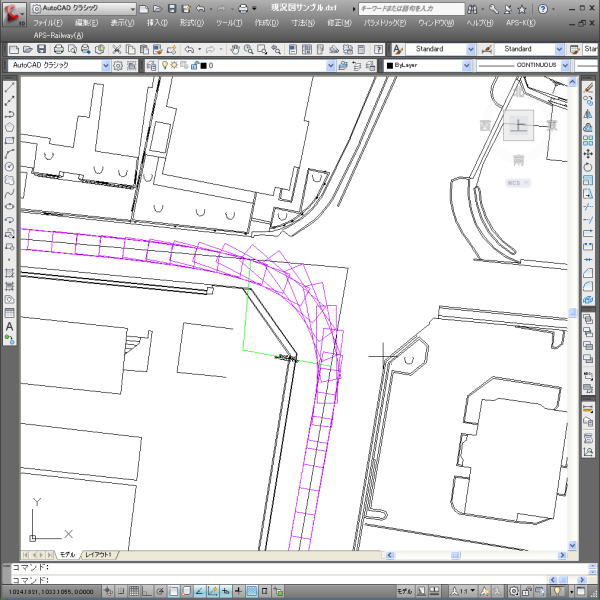Select the Multiline Text tool
Screen dimensions: 600x600
coord(10,326)
